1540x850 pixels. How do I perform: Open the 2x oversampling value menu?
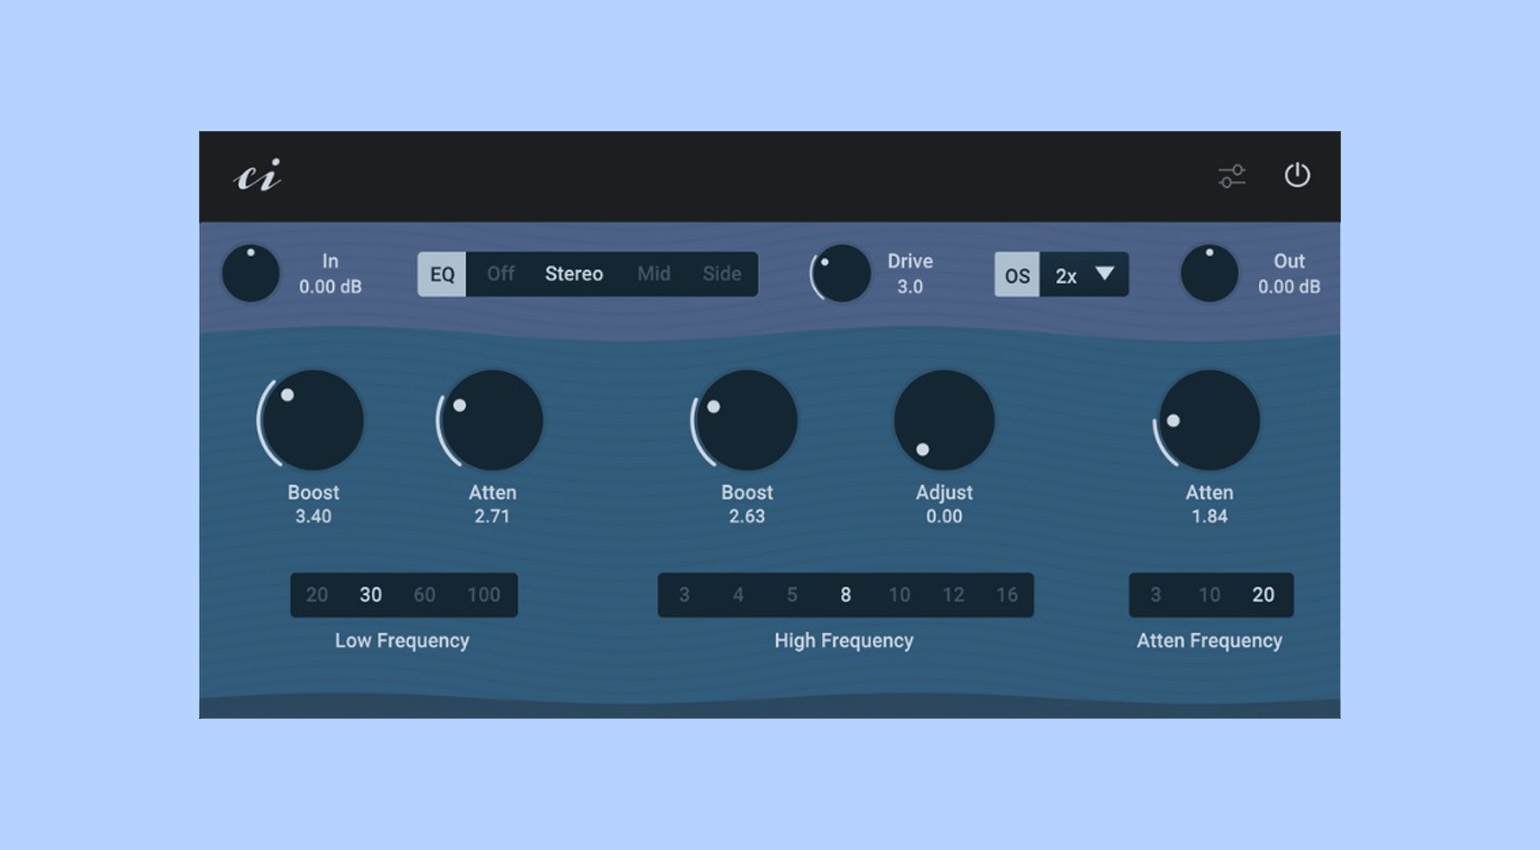point(1084,275)
